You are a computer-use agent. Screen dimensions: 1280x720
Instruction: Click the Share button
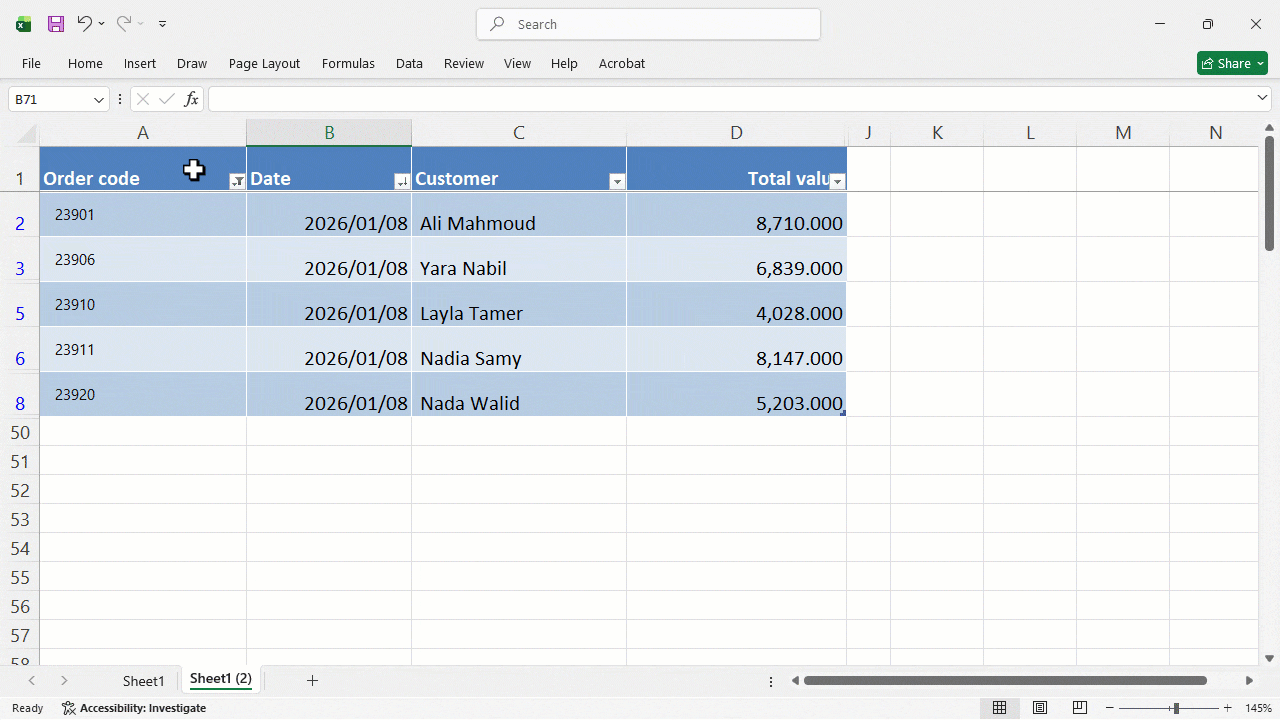[x=1232, y=63]
